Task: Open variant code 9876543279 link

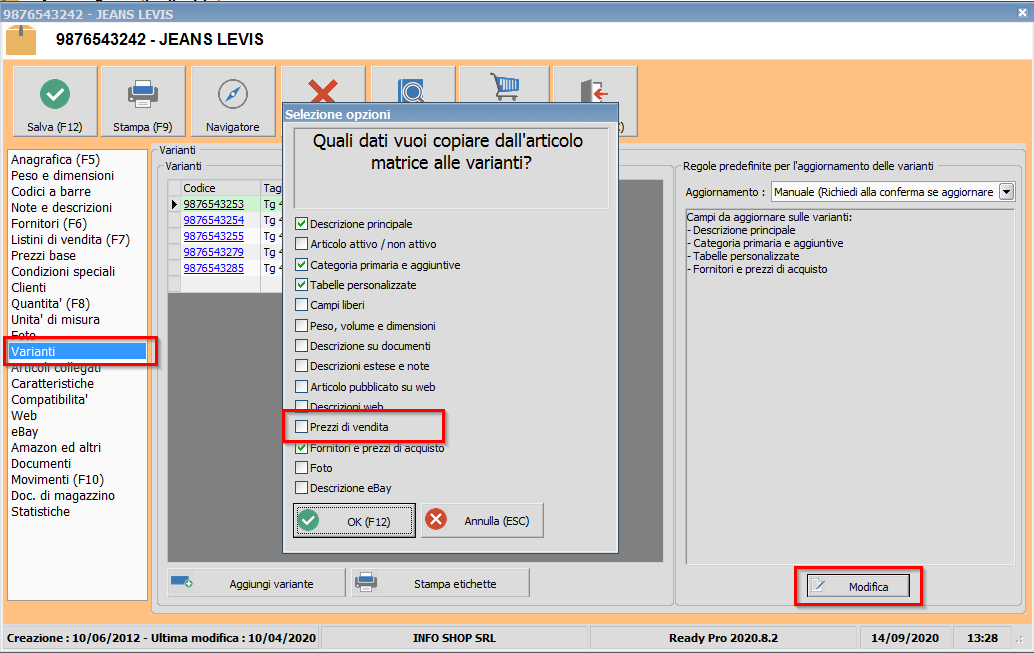Action: tap(214, 252)
